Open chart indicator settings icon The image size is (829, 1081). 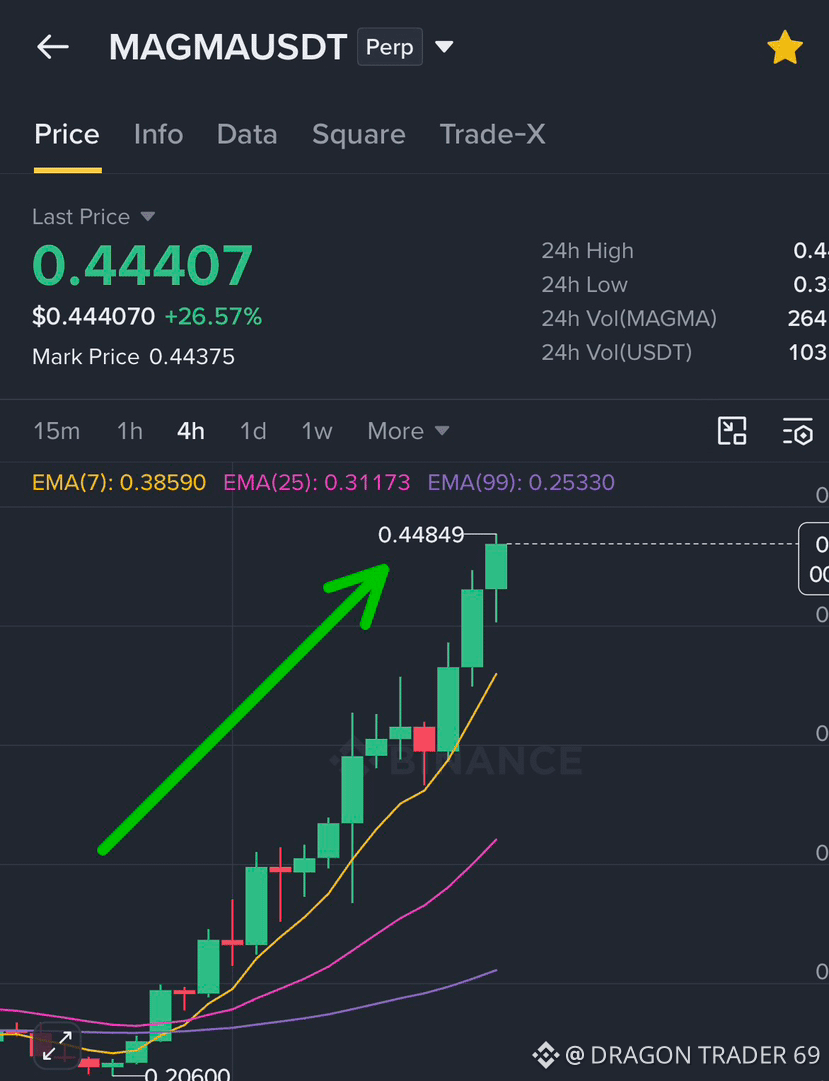coord(798,432)
